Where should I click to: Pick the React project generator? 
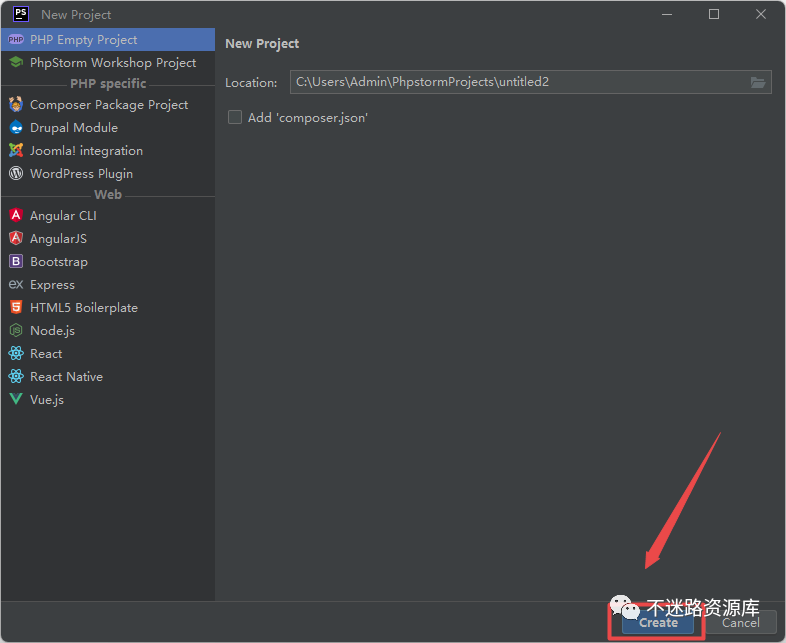108,354
